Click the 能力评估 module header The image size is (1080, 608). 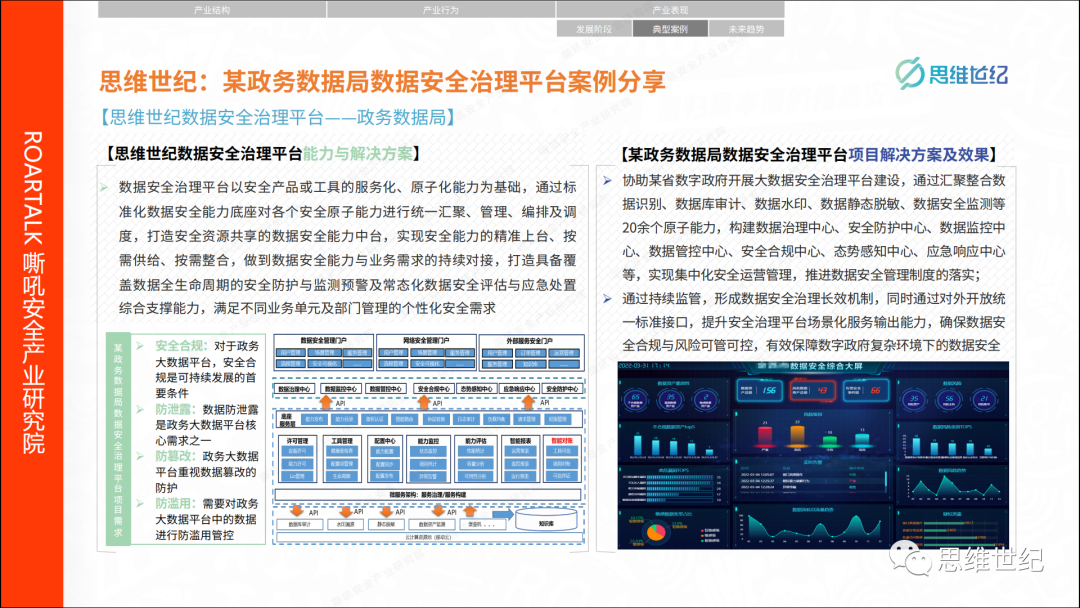pyautogui.click(x=476, y=441)
